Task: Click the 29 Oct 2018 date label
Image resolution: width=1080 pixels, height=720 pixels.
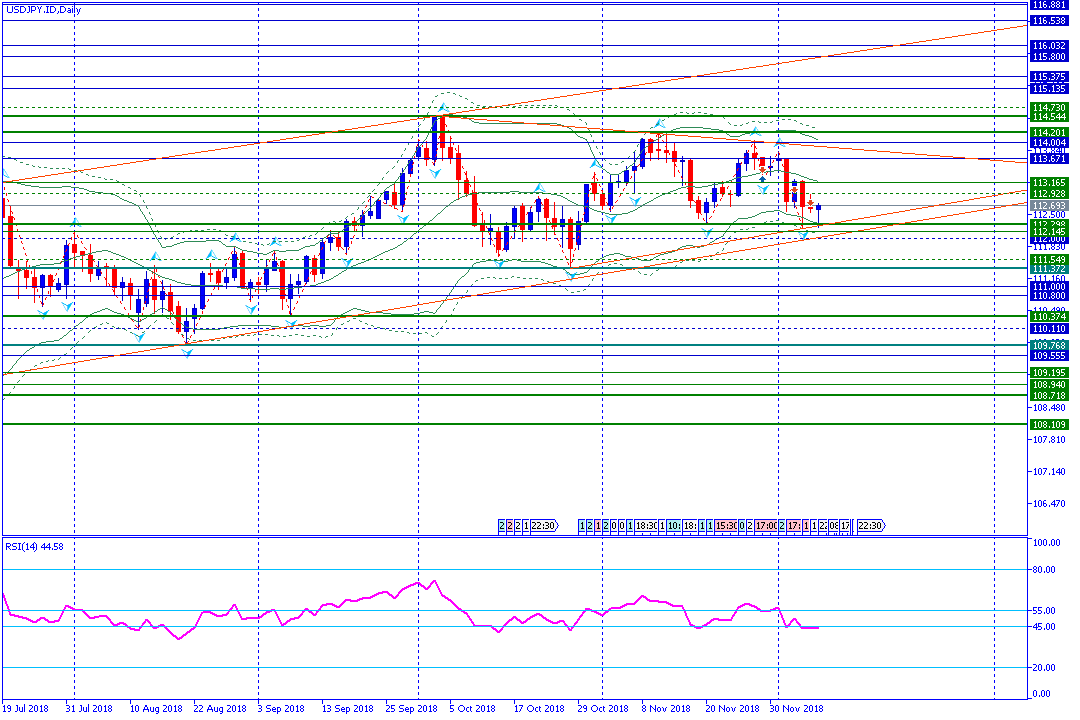Action: click(x=603, y=708)
